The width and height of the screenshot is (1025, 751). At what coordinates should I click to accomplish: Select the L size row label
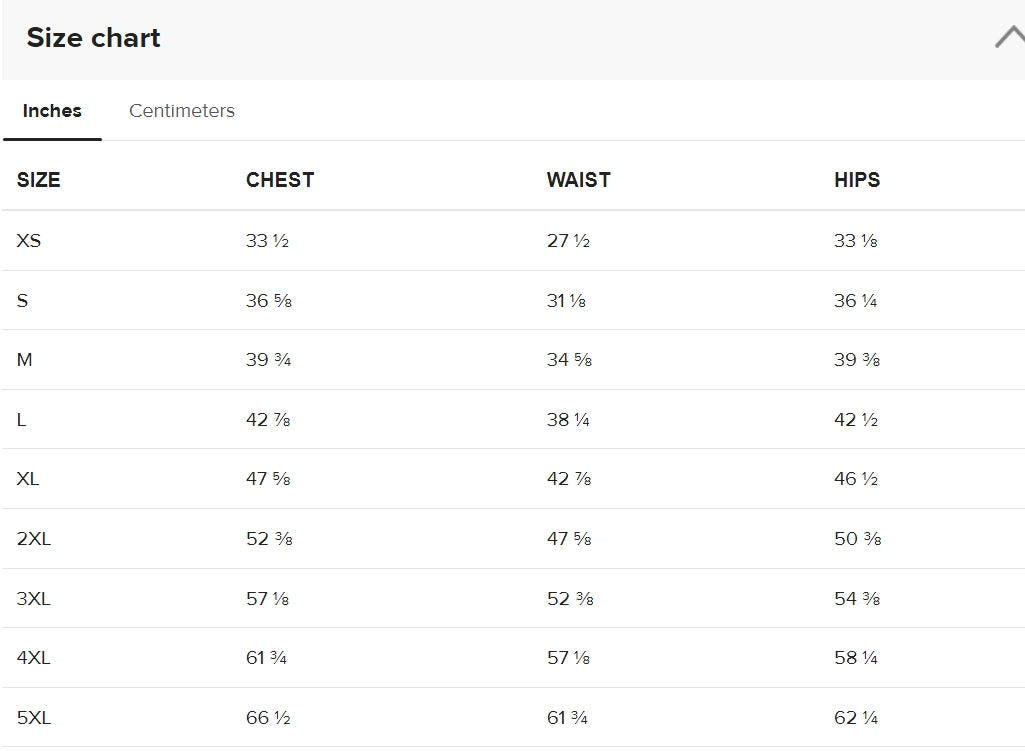[22, 420]
